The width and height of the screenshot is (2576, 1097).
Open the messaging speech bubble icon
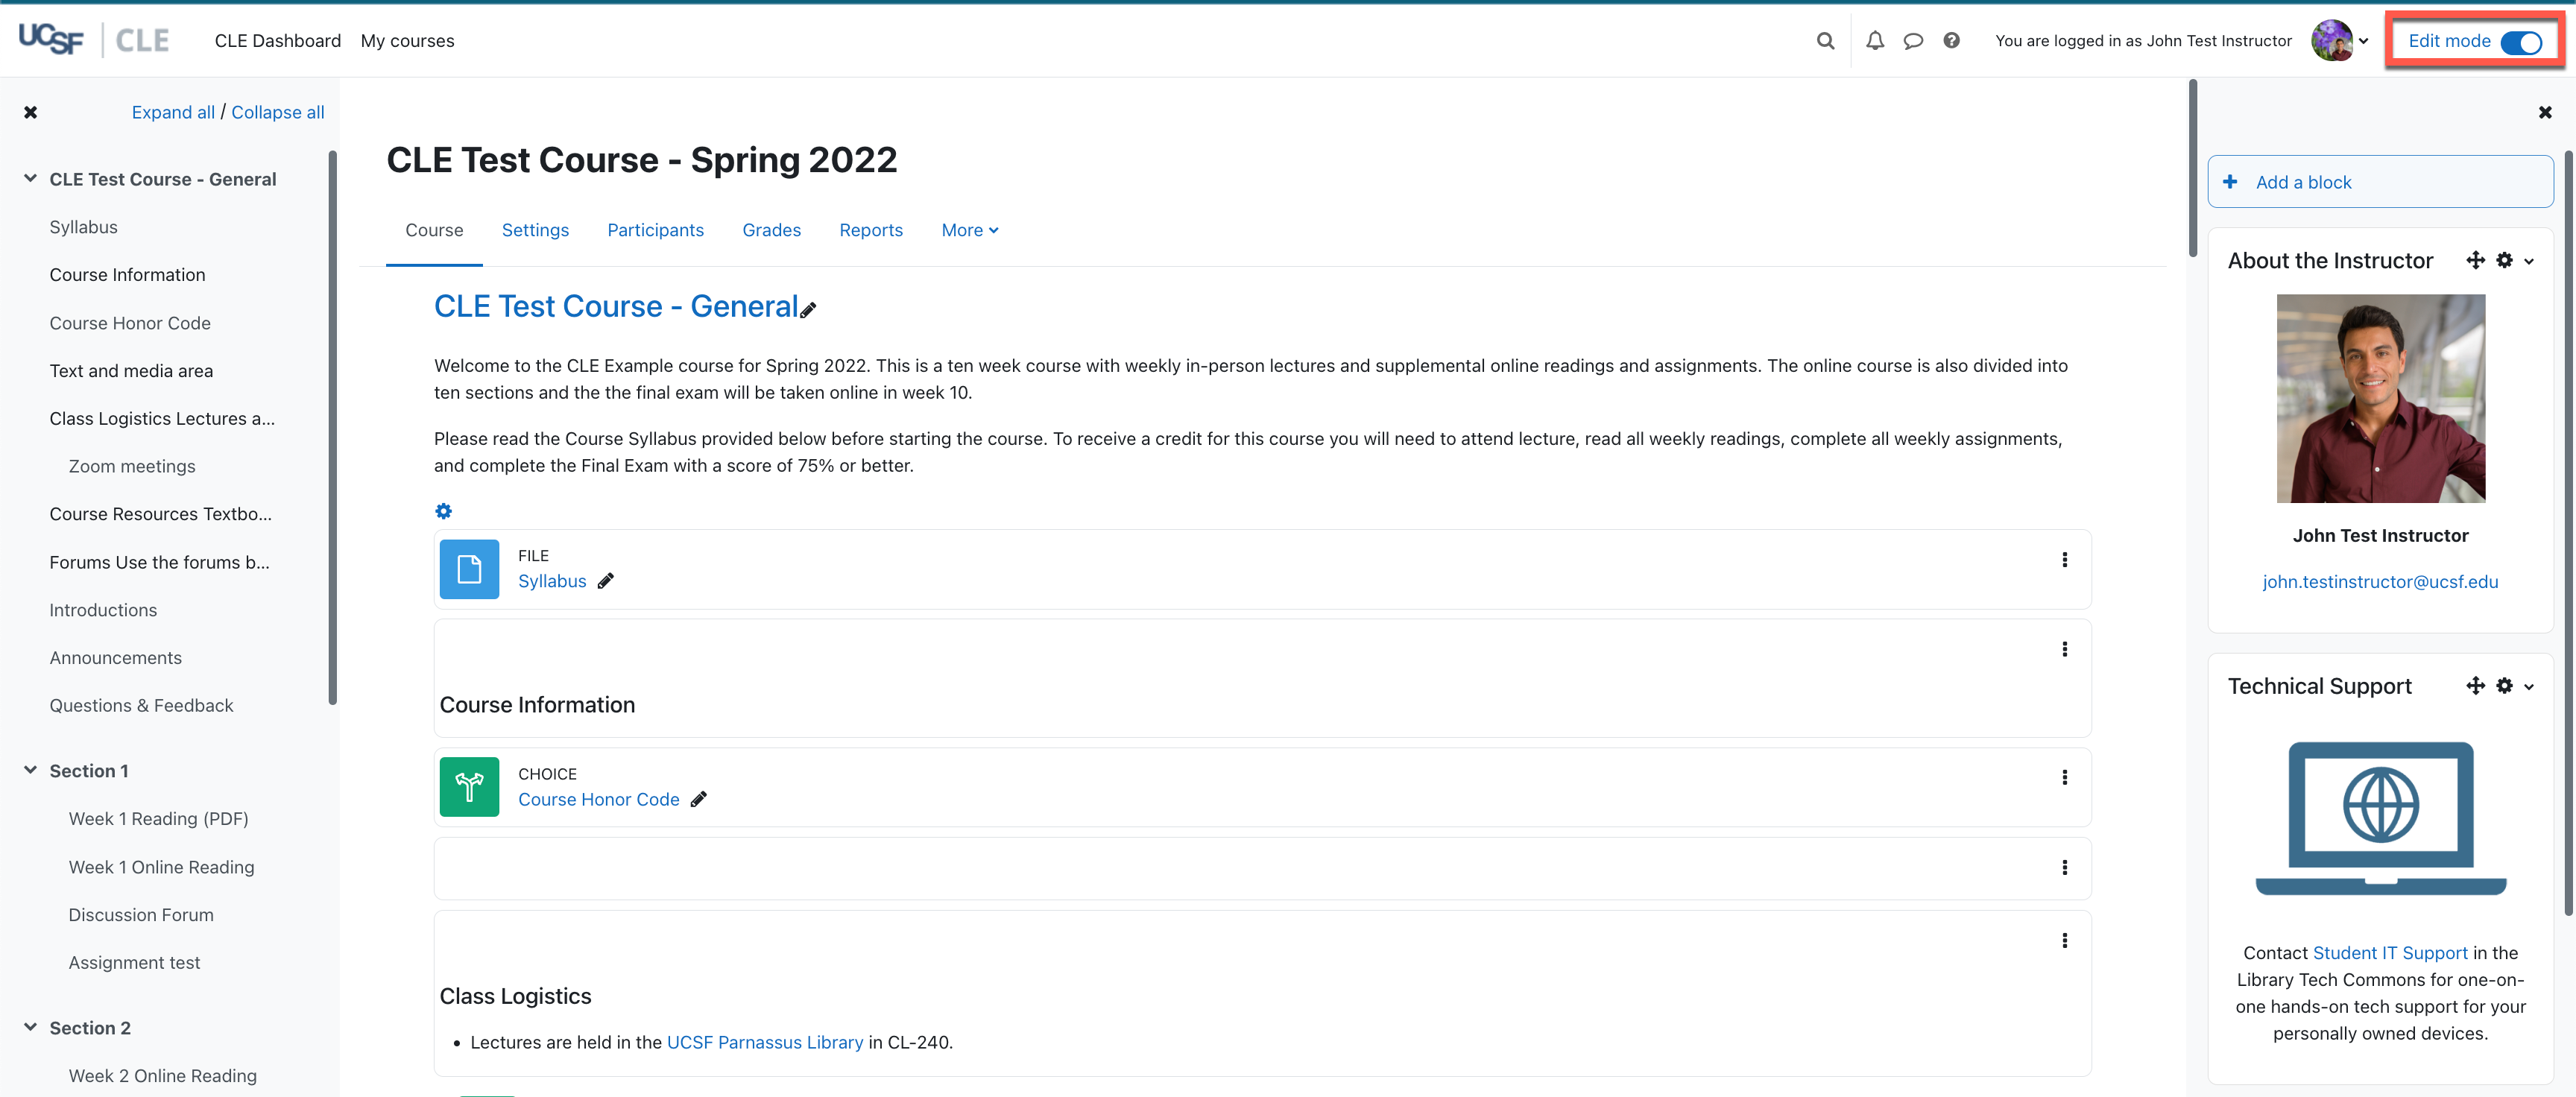(x=1913, y=41)
